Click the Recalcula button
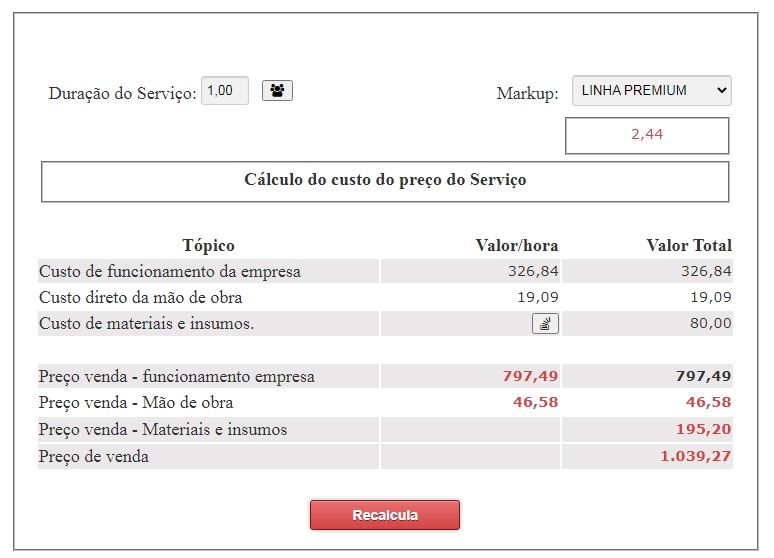Viewport: 774px width, 558px height. pyautogui.click(x=385, y=515)
